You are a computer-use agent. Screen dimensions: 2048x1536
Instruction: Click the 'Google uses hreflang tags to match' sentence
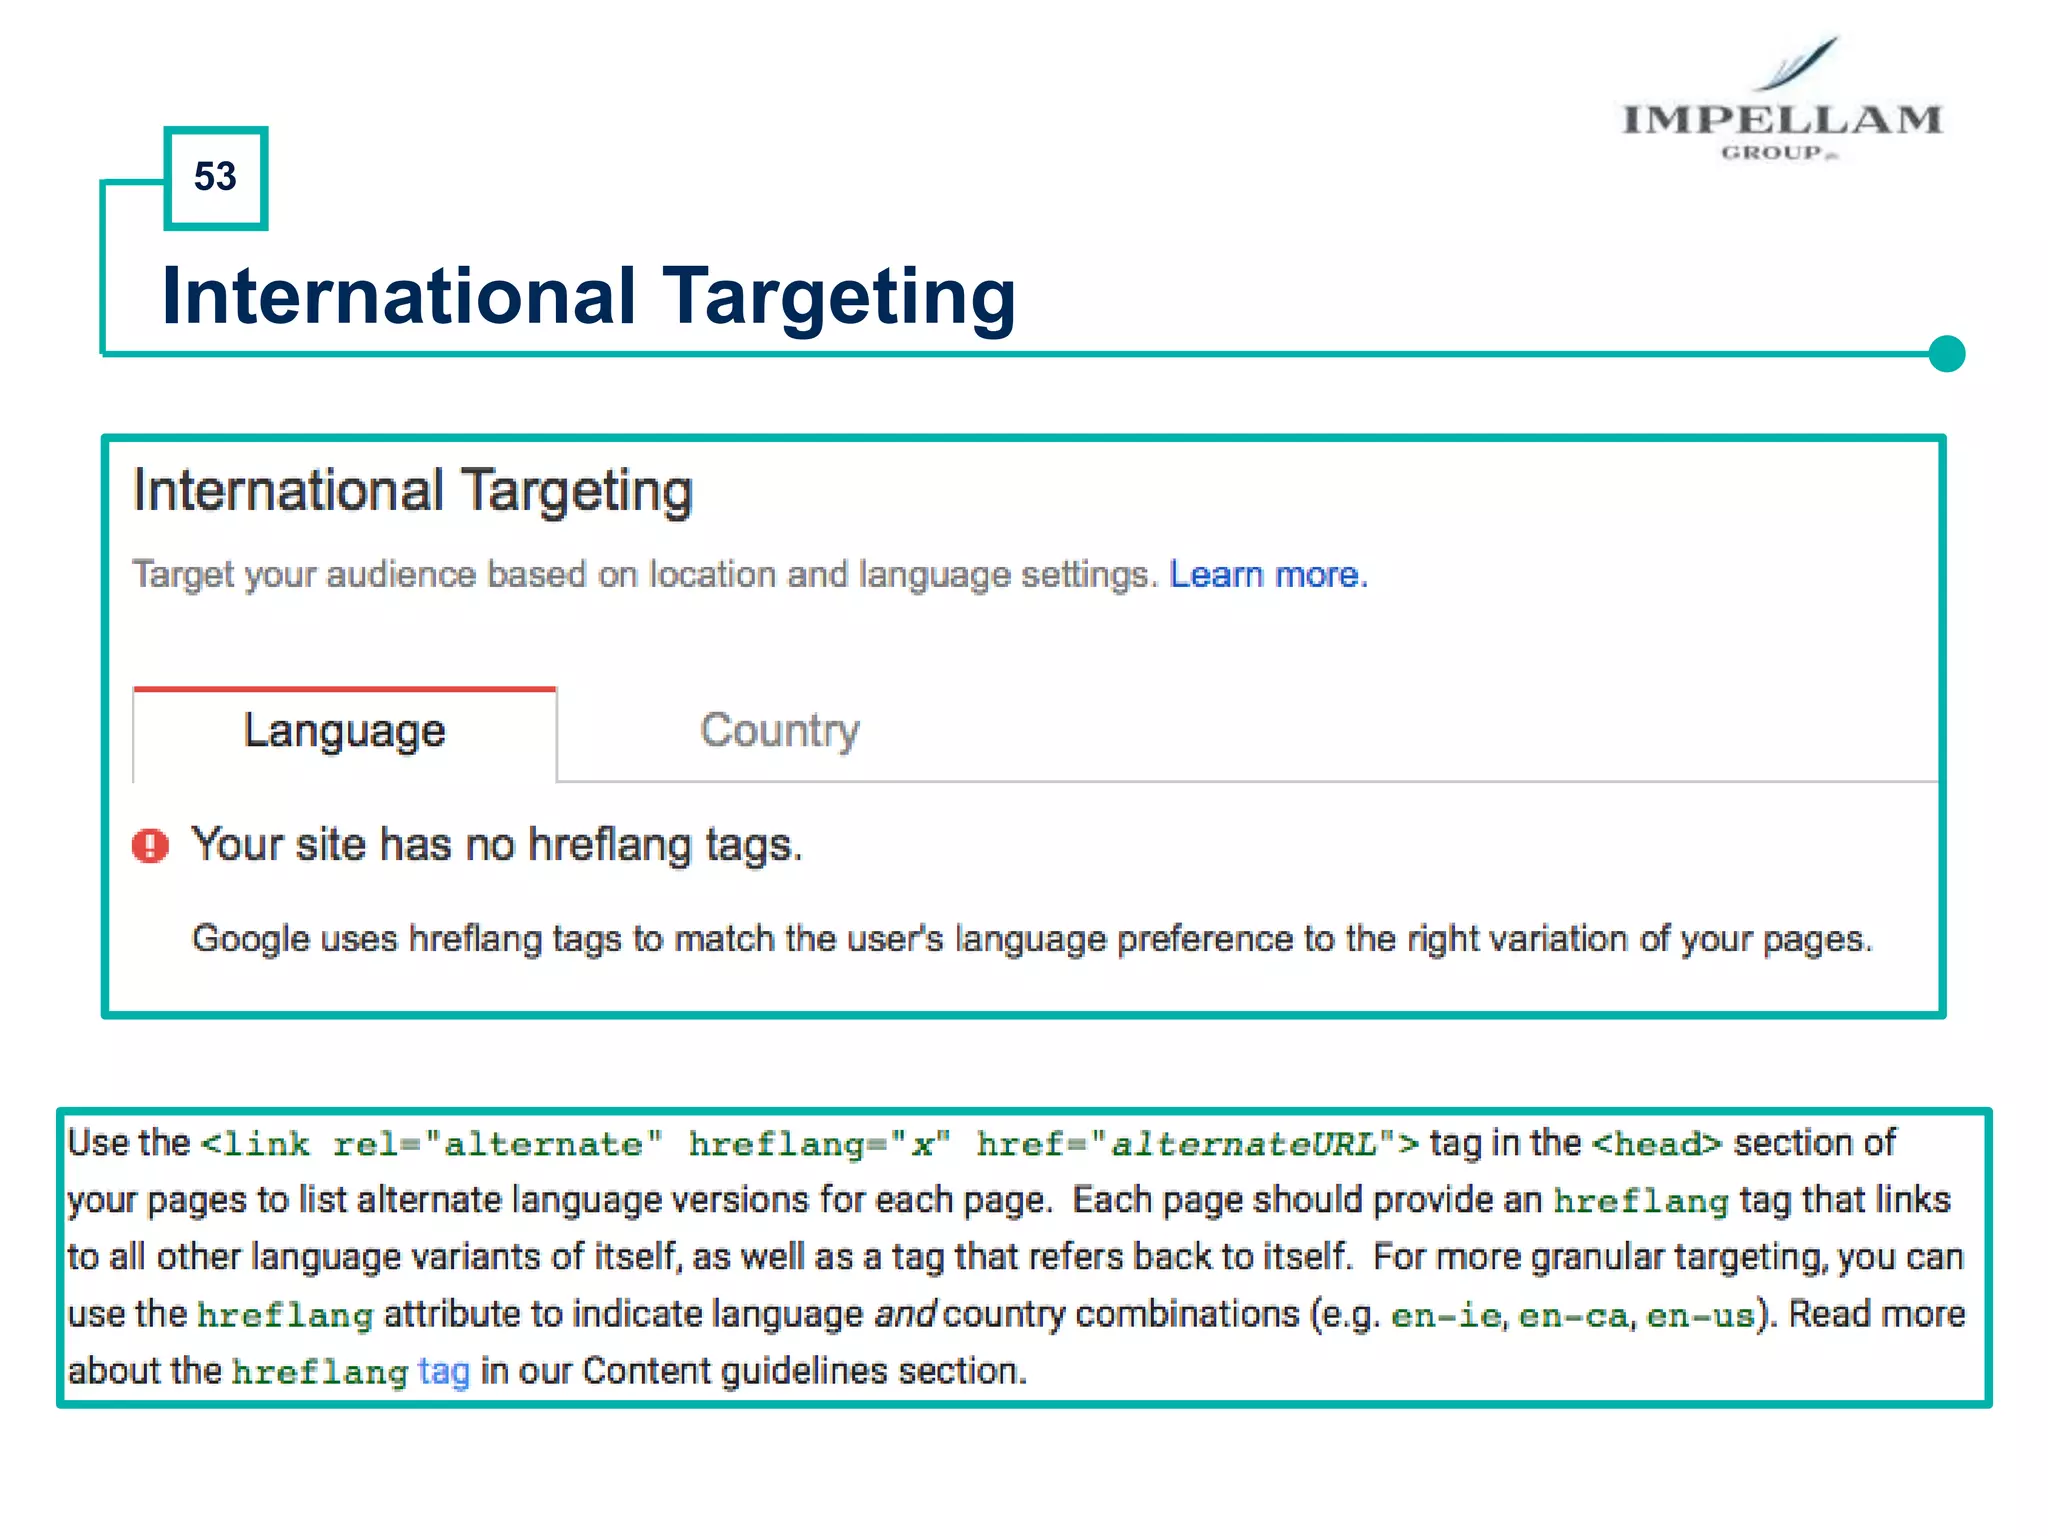coord(1032,939)
